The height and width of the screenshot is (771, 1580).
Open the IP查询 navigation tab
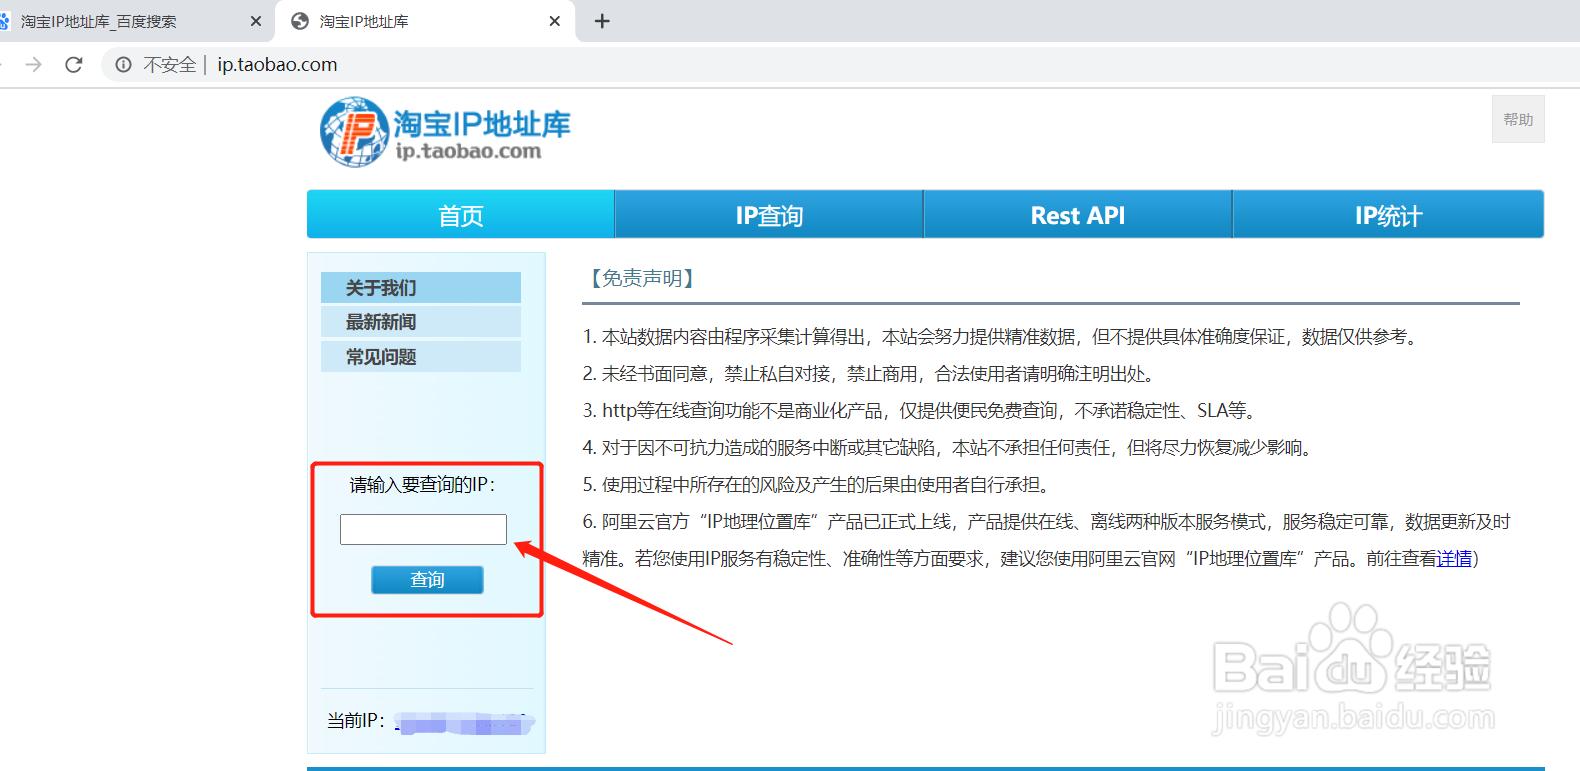click(x=769, y=215)
